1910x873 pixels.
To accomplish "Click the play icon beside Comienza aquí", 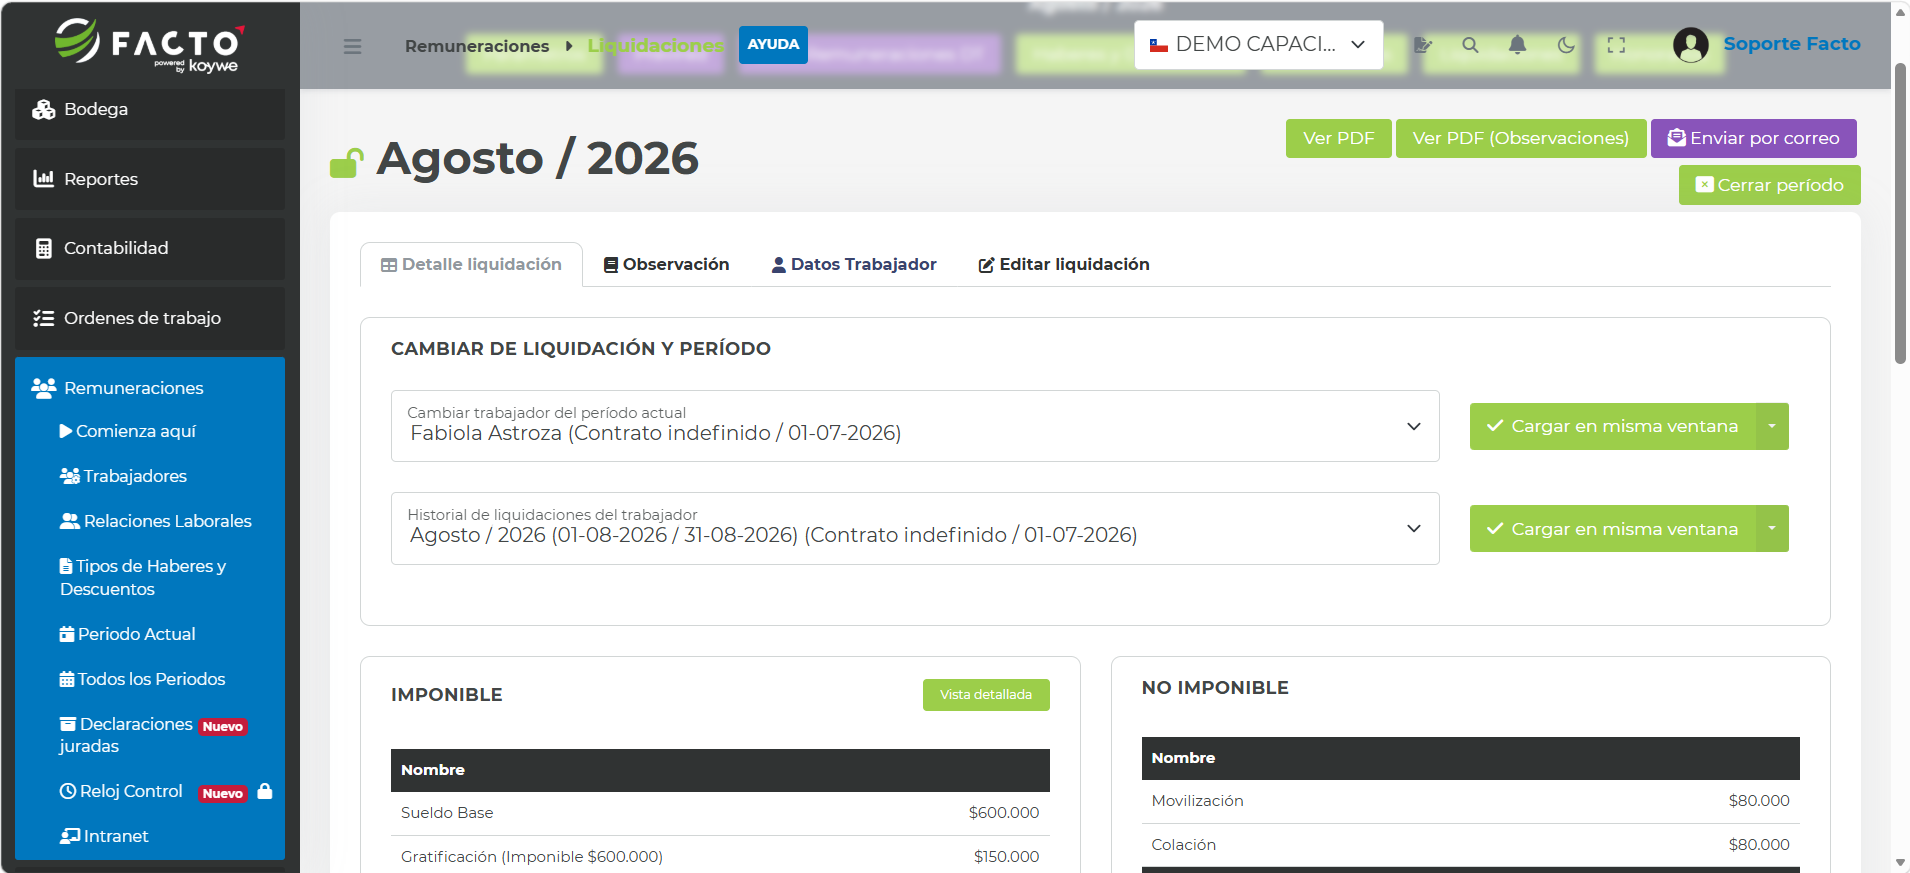I will click(66, 431).
